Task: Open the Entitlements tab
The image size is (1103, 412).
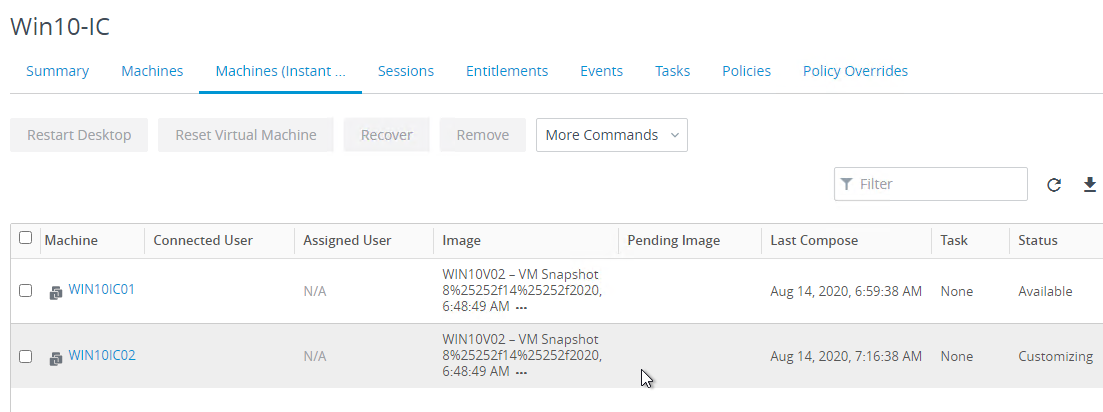Action: pos(507,71)
